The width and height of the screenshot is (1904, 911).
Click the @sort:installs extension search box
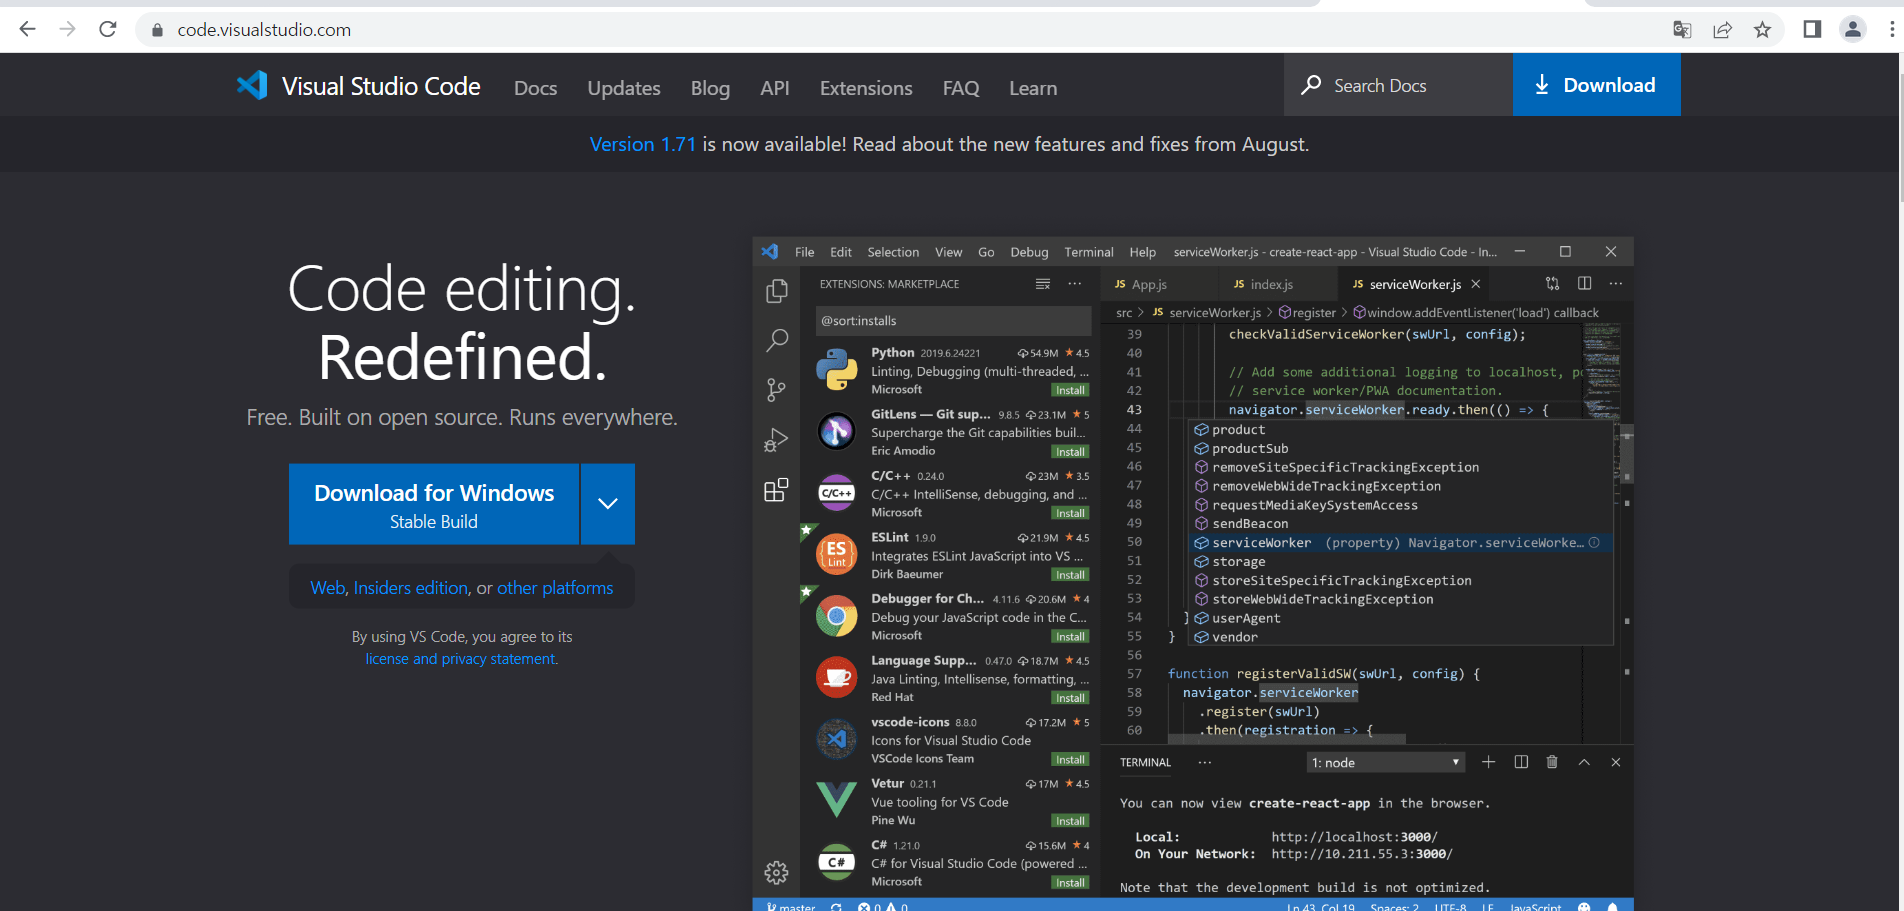pos(953,321)
